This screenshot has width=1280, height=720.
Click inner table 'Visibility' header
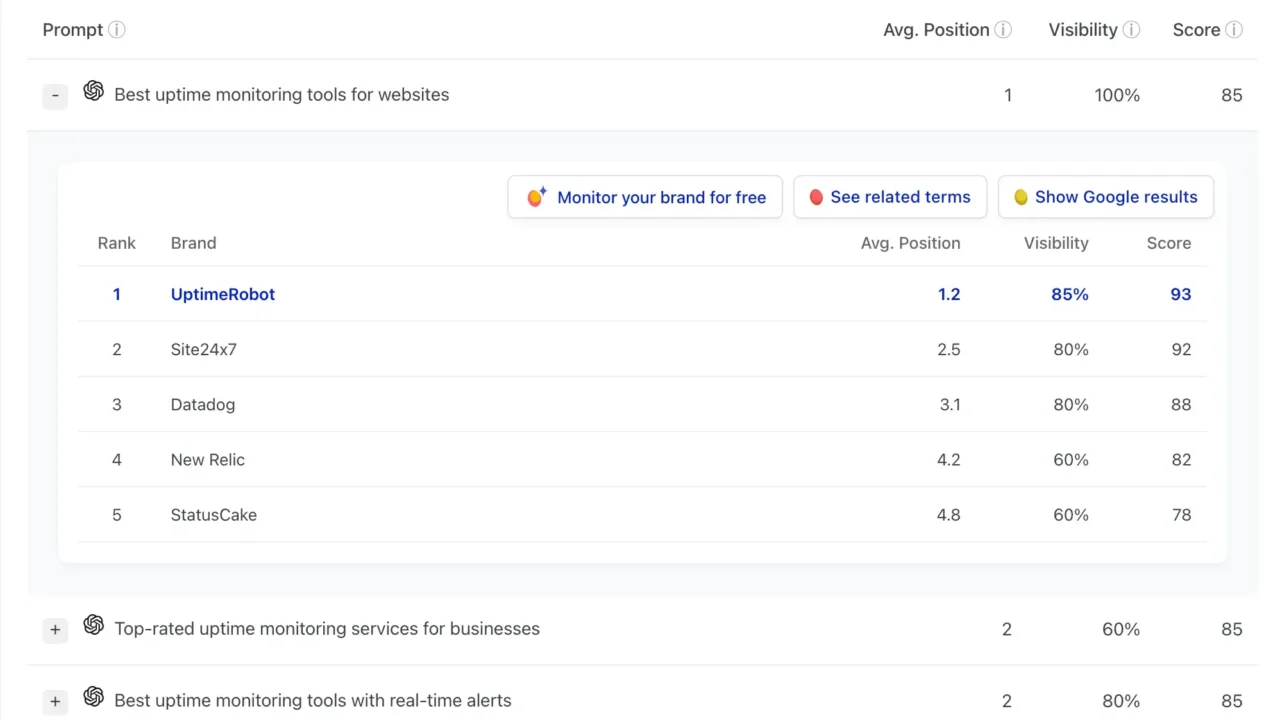pos(1056,243)
